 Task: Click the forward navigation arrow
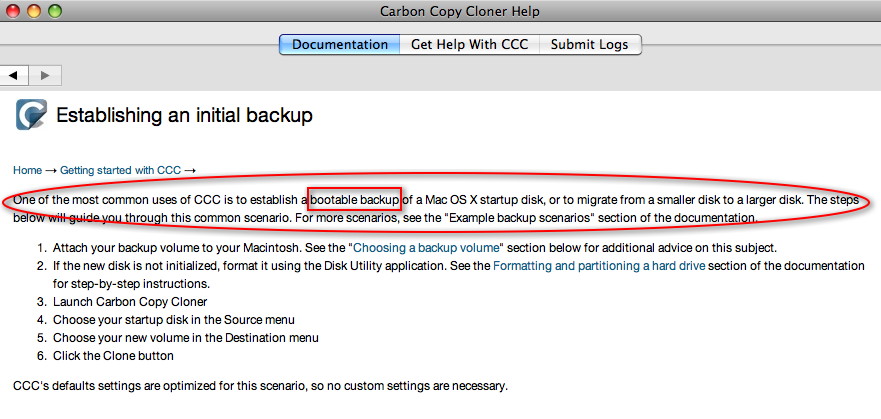(x=45, y=75)
